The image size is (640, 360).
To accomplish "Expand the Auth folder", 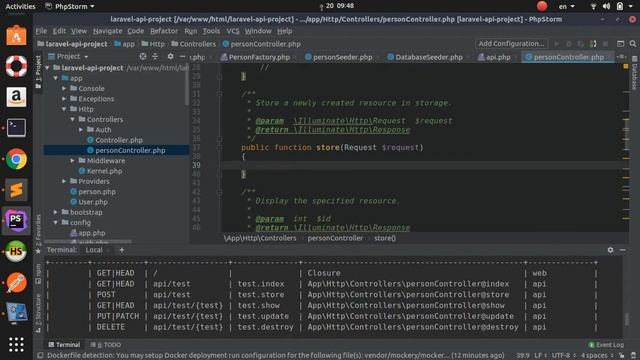I will 81,129.
